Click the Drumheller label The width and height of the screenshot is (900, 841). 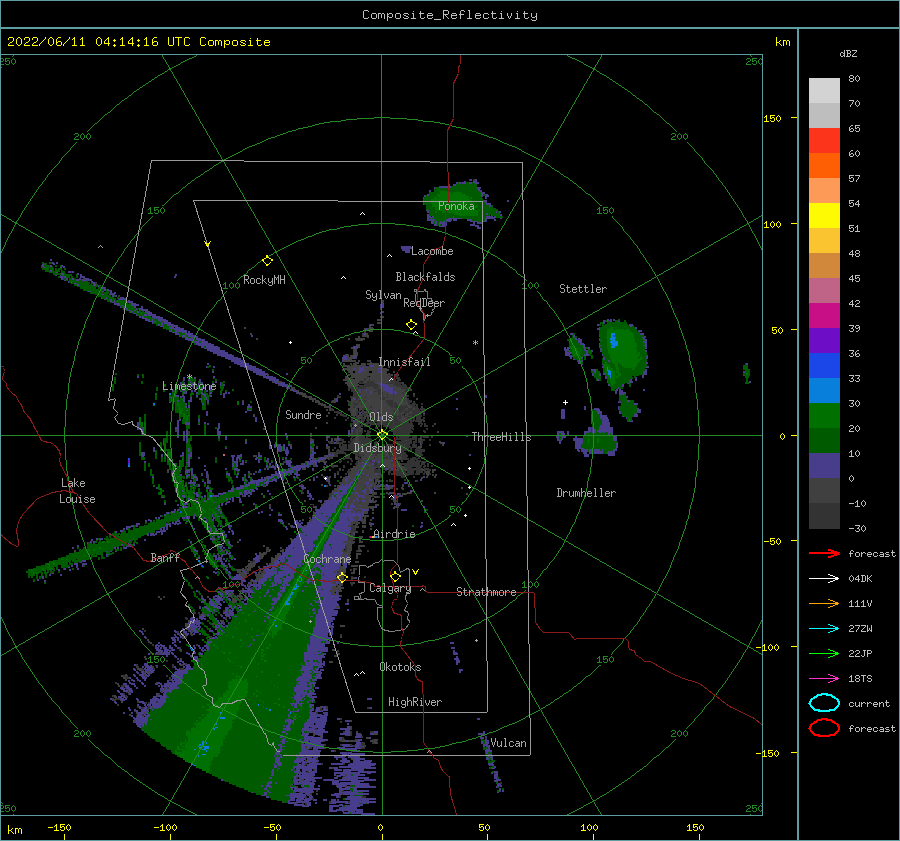coord(586,493)
